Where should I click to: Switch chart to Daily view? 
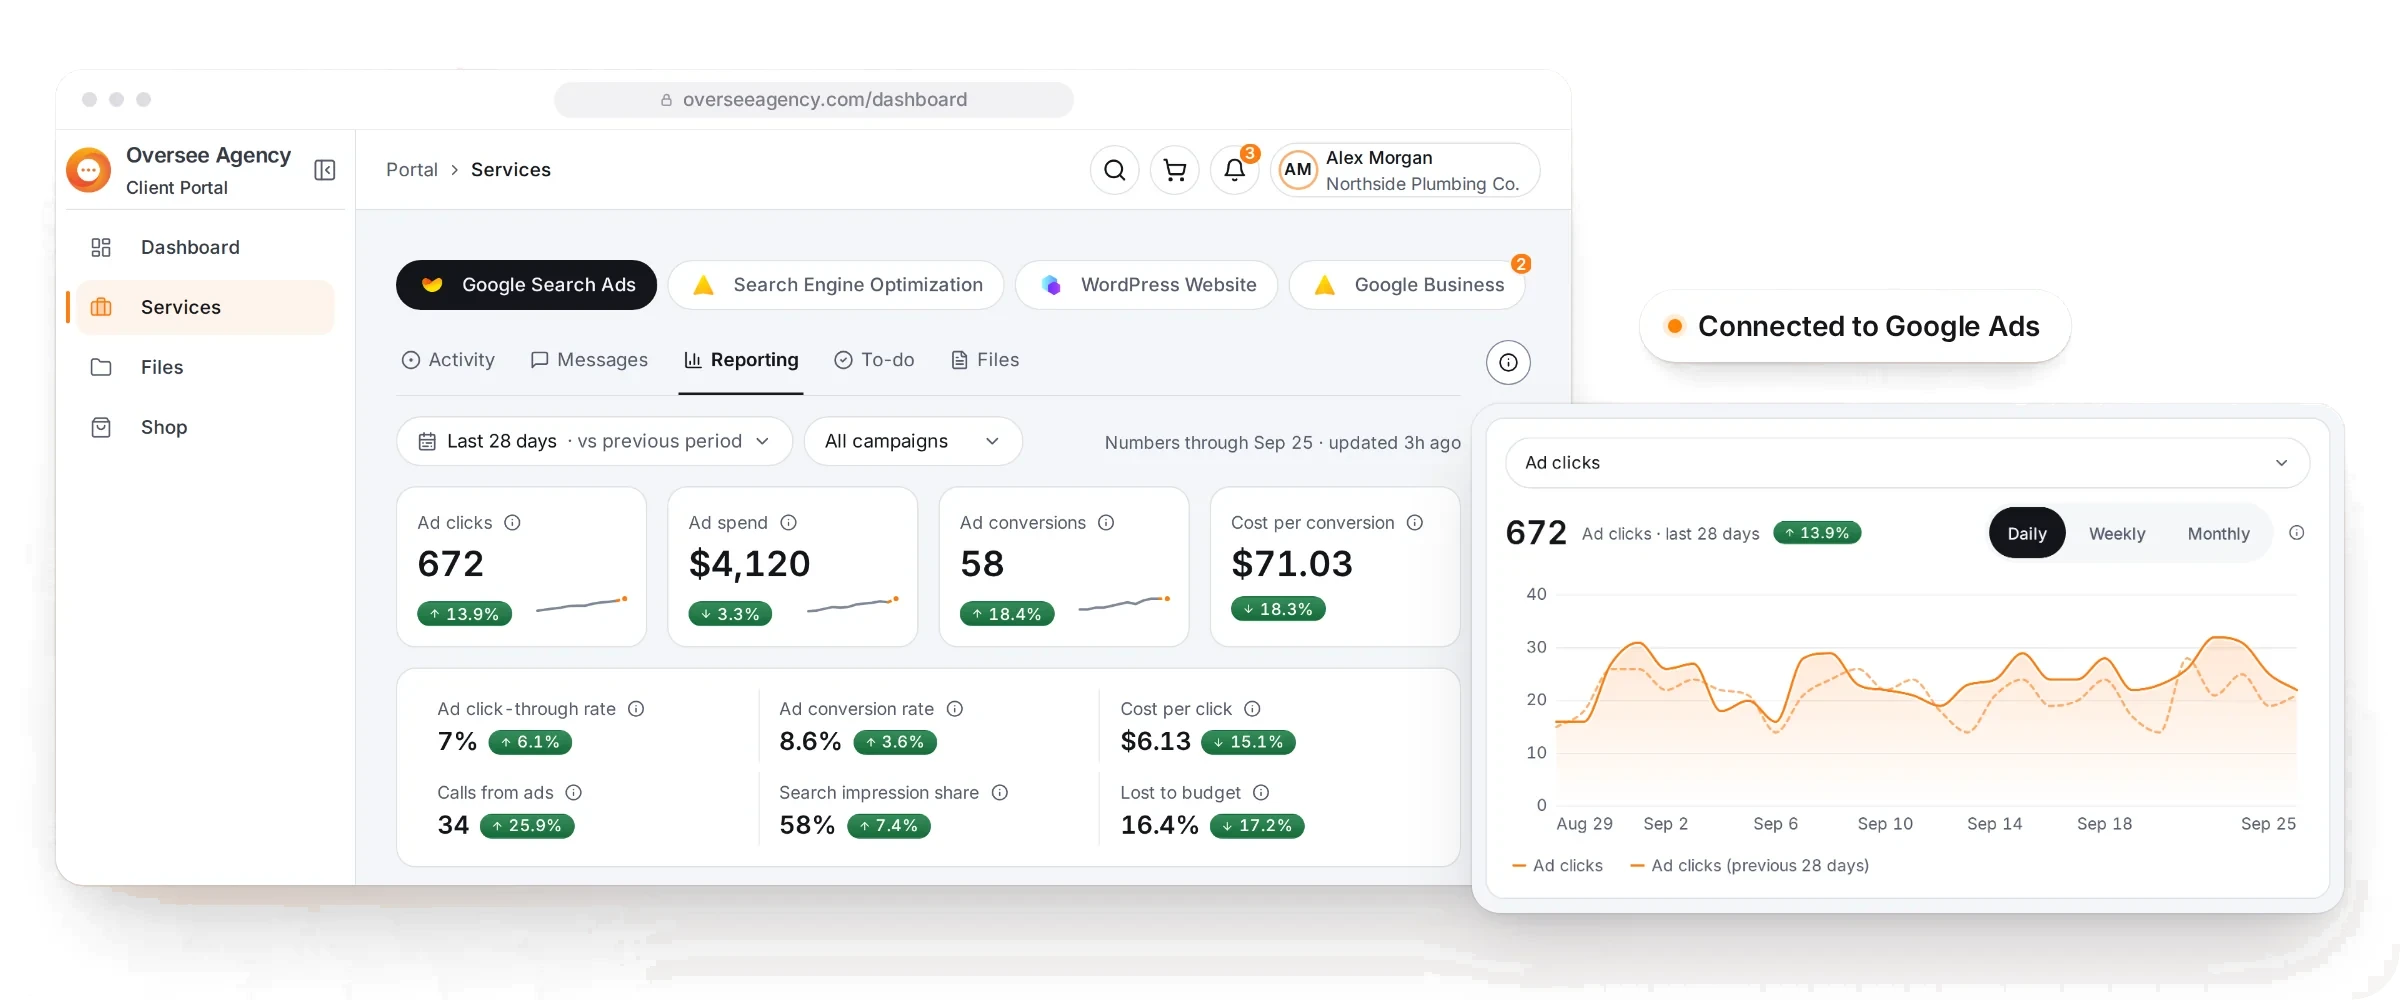[2027, 533]
